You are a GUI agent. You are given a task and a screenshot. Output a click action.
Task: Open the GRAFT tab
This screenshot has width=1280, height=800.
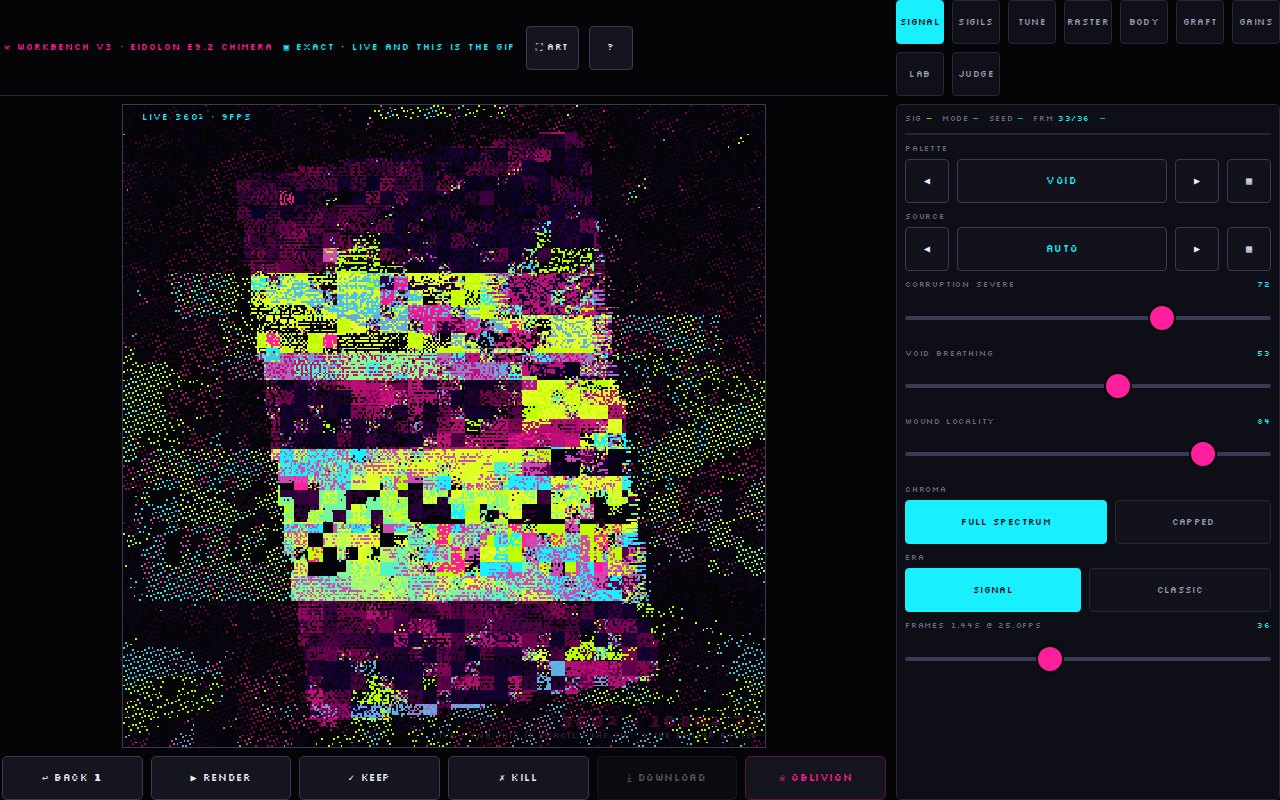click(x=1200, y=22)
